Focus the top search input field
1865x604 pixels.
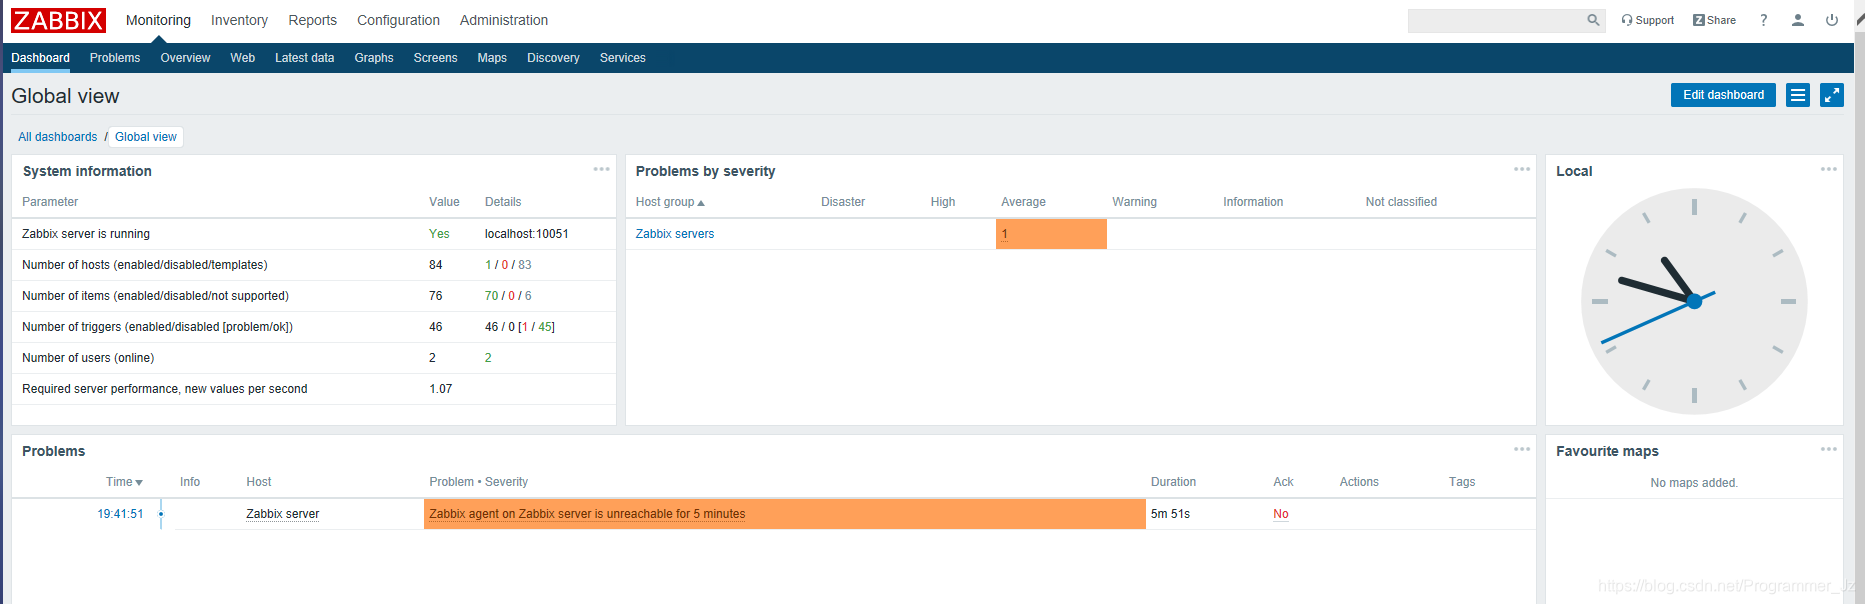point(1506,20)
